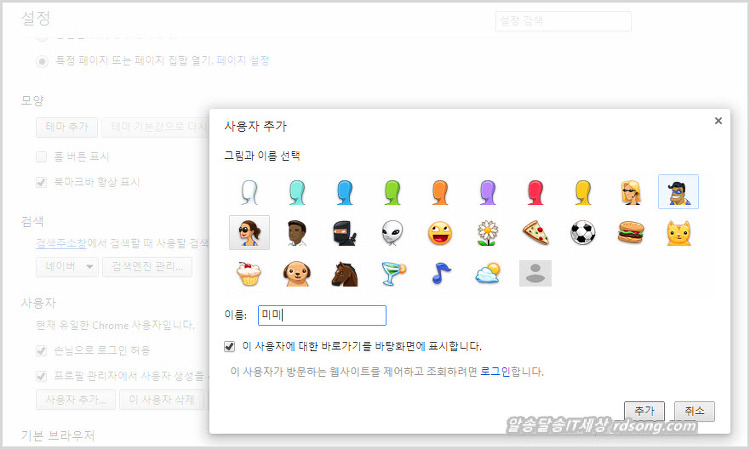The image size is (750, 449).
Task: Click the 이름 text field
Action: pyautogui.click(x=321, y=315)
